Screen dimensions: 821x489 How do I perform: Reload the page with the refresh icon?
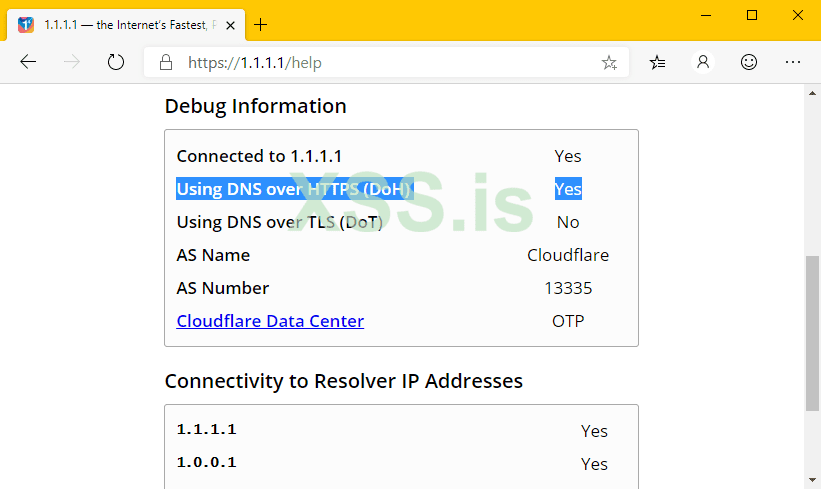(116, 62)
